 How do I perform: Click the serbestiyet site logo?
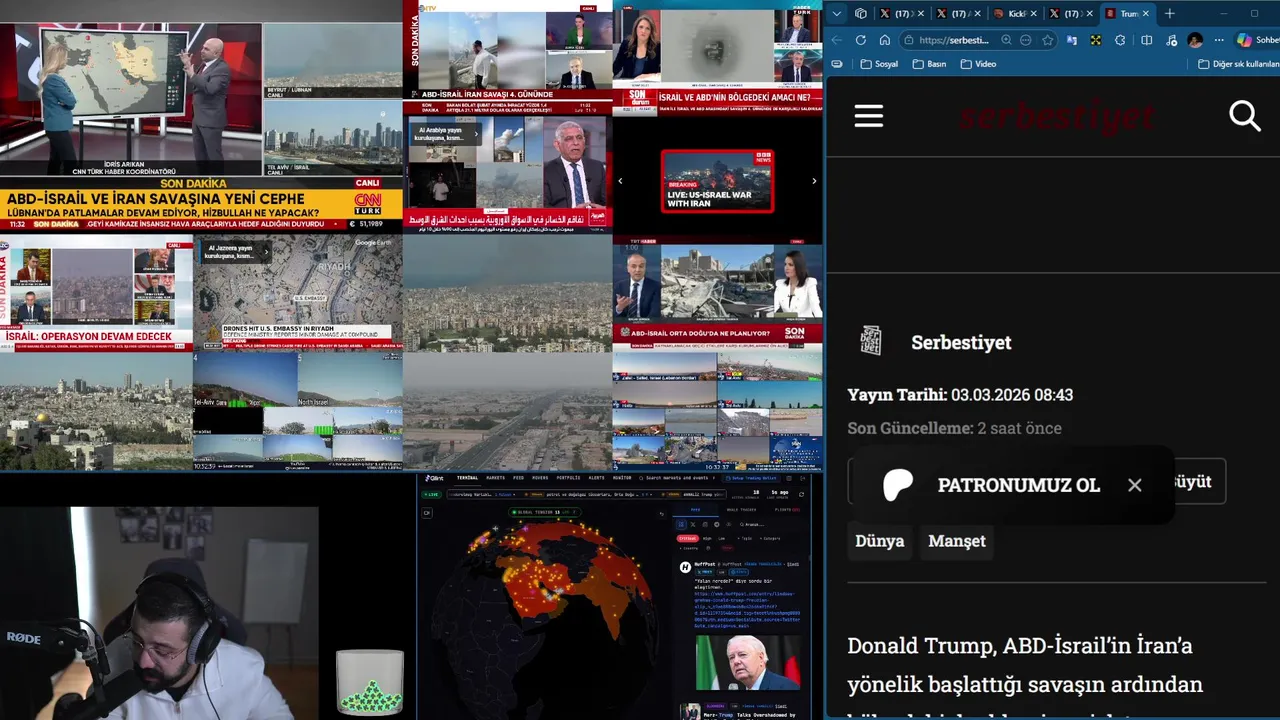1057,117
